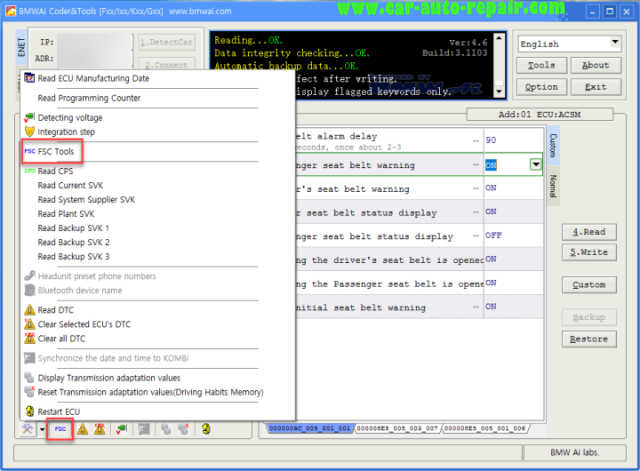
Task: Choose Read CPS menu entry
Action: 55,171
